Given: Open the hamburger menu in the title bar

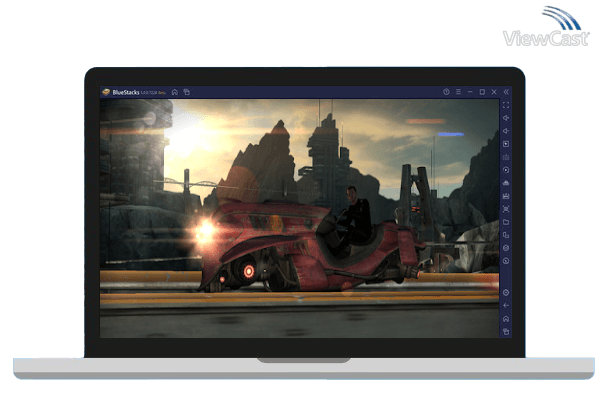Looking at the screenshot, I should (458, 92).
